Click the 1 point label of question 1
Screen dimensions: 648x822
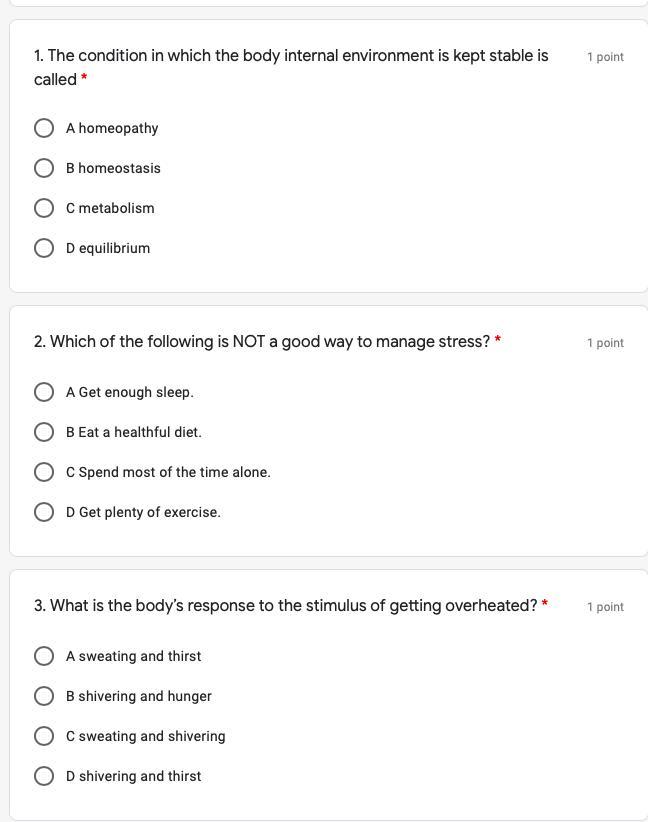pos(606,57)
